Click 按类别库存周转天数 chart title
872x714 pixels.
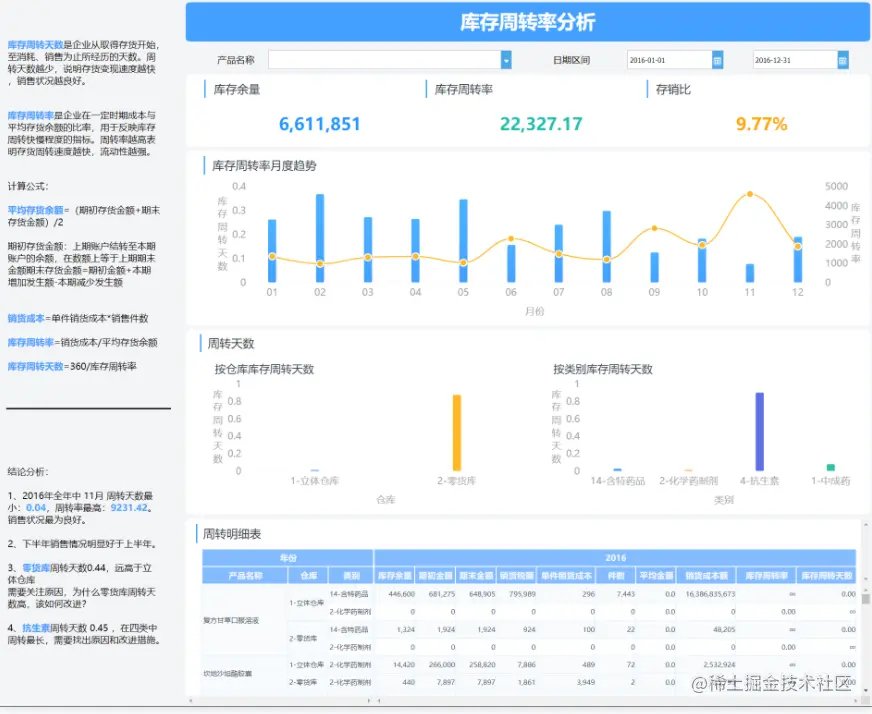(x=603, y=369)
